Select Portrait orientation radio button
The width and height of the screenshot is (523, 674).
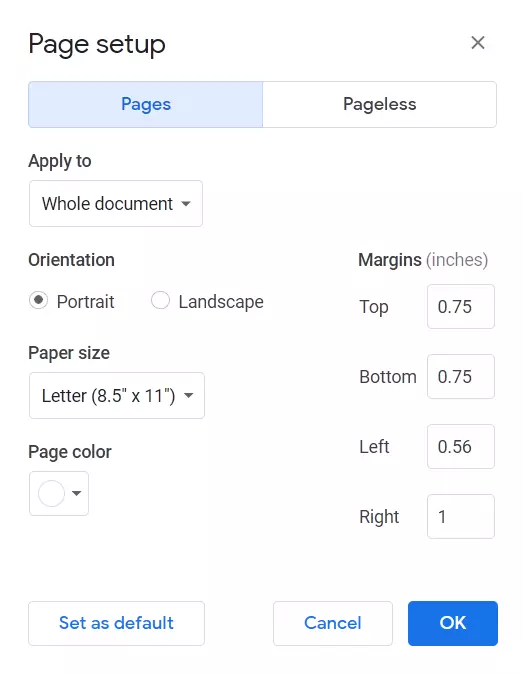38,300
